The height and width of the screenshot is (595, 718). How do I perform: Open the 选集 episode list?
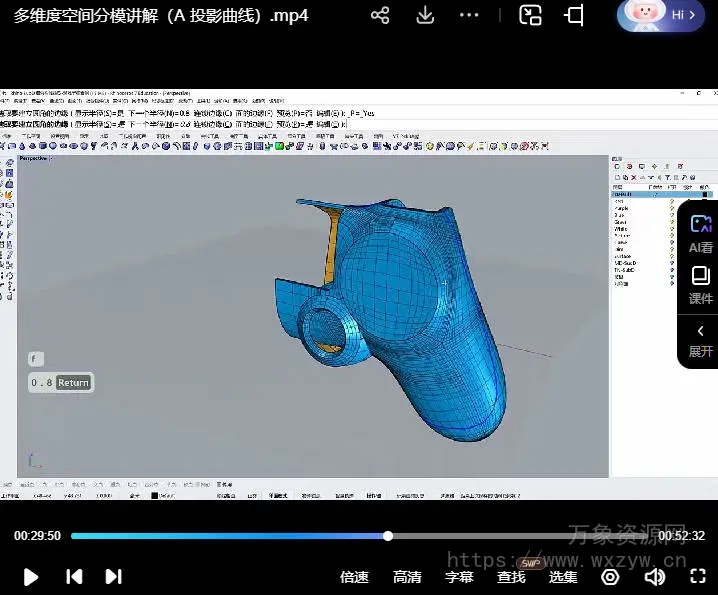(x=563, y=577)
